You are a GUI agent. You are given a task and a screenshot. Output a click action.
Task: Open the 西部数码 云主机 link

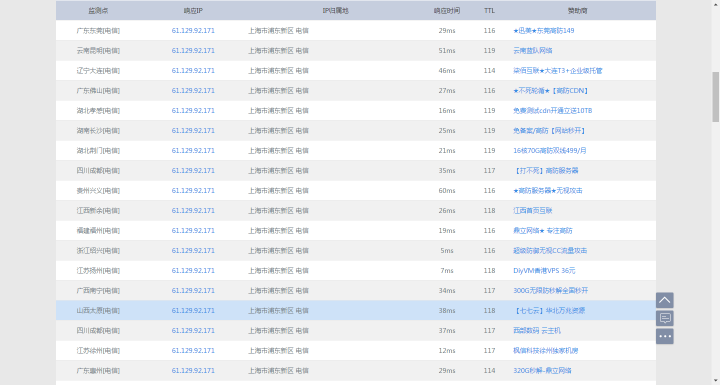[x=536, y=330]
